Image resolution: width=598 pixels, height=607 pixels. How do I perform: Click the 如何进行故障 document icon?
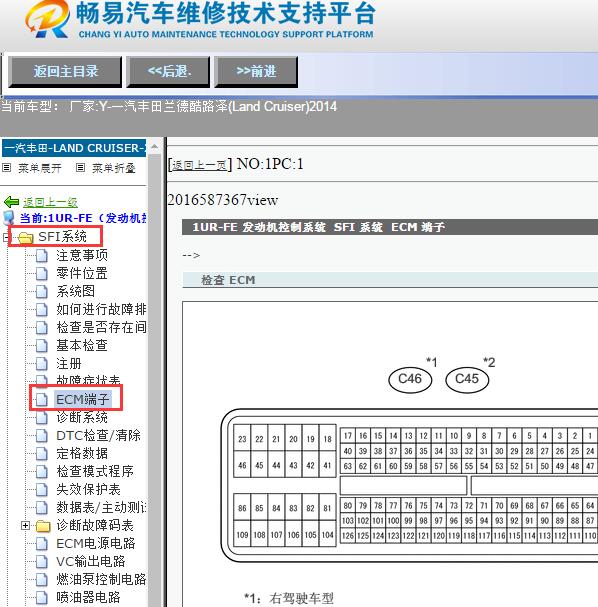click(41, 310)
